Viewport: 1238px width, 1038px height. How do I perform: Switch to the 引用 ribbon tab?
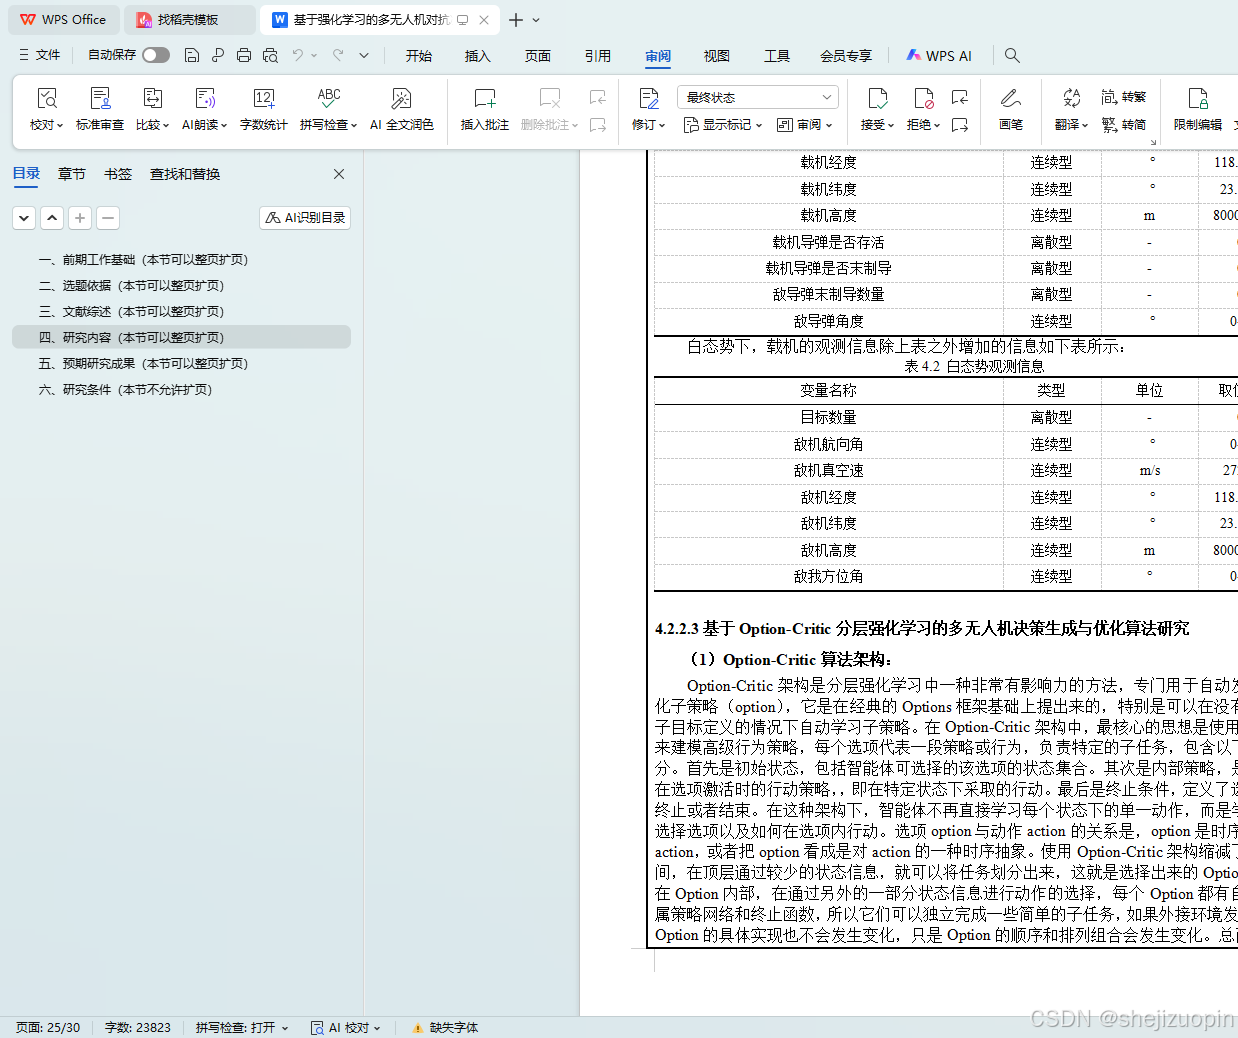[598, 56]
